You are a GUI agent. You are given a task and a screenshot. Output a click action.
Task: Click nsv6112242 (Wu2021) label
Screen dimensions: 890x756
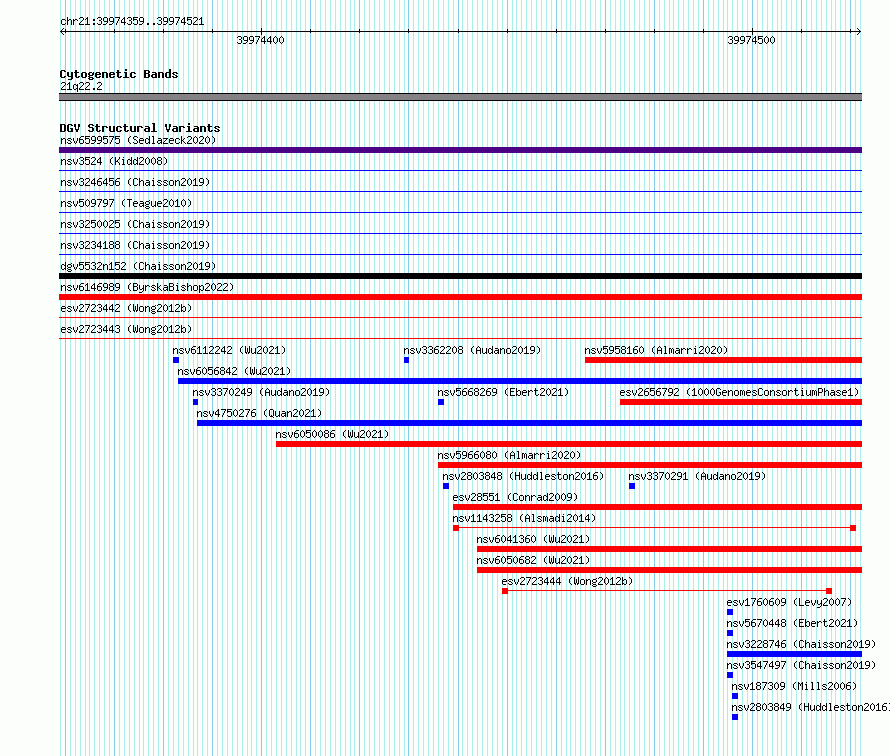229,350
